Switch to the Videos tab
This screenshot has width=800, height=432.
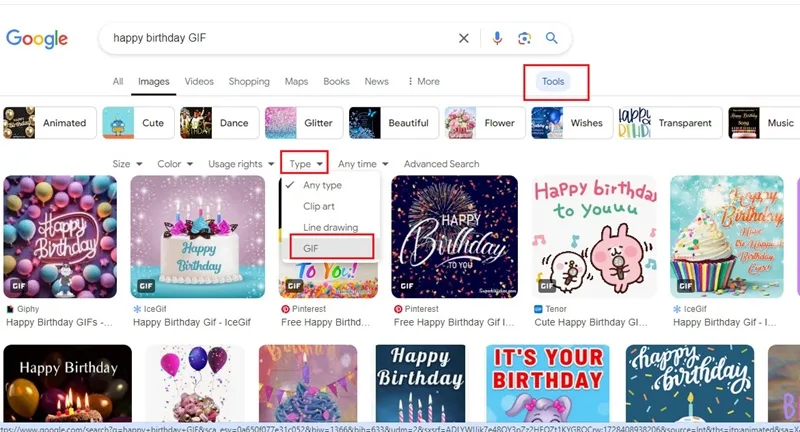point(199,82)
